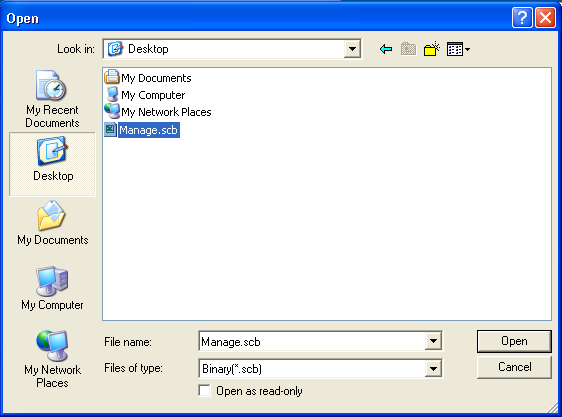Expand the File name dropdown arrow

pos(433,341)
